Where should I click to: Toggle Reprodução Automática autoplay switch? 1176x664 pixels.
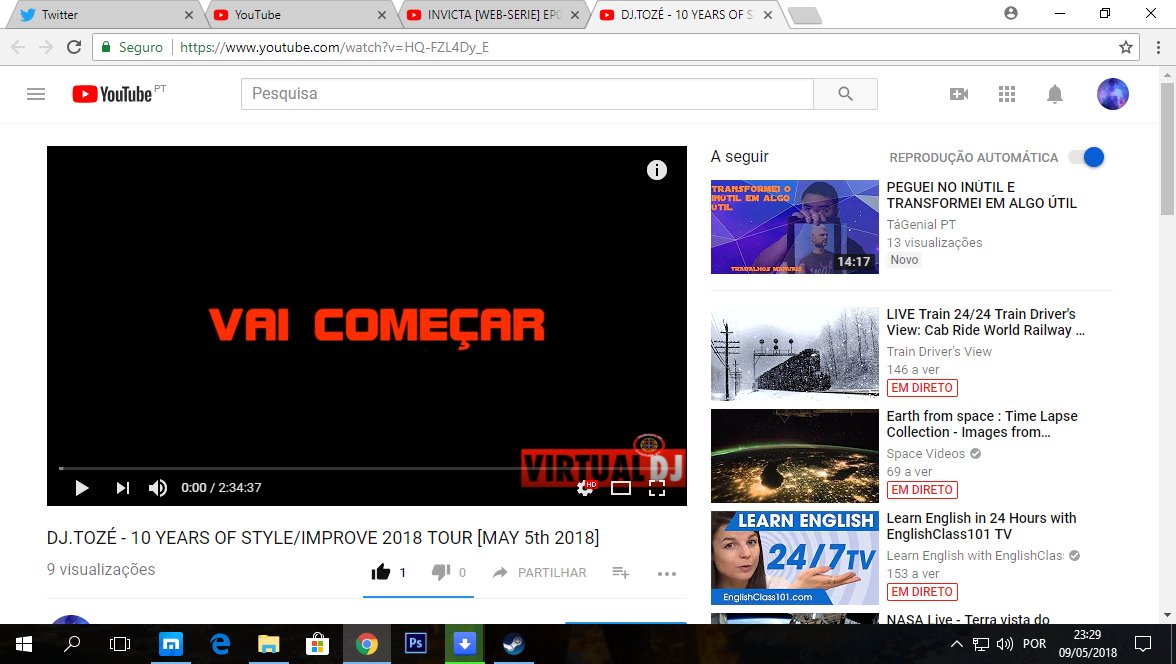pos(1087,157)
